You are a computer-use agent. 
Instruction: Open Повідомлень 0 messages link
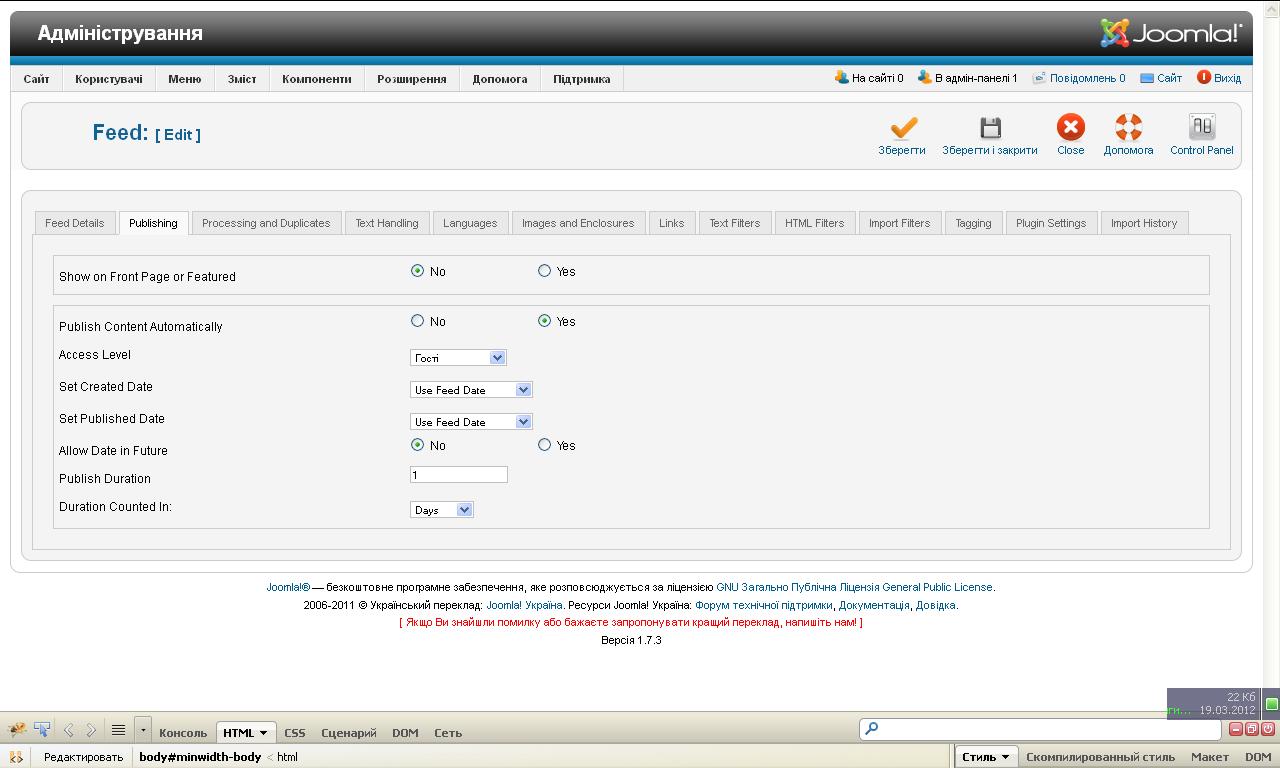(x=1079, y=77)
